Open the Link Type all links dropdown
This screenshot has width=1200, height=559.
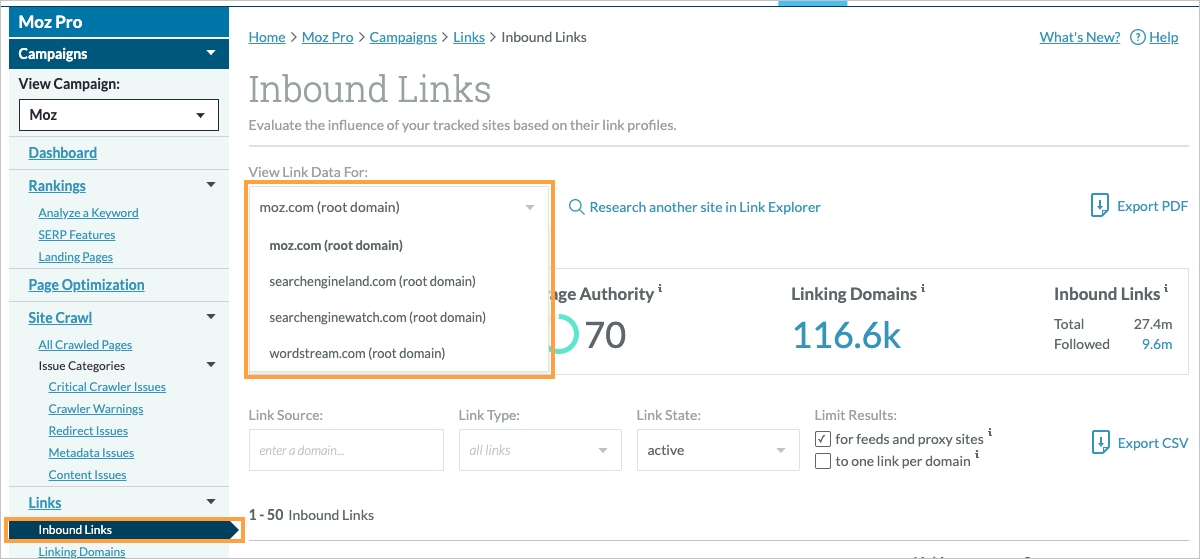tap(539, 450)
